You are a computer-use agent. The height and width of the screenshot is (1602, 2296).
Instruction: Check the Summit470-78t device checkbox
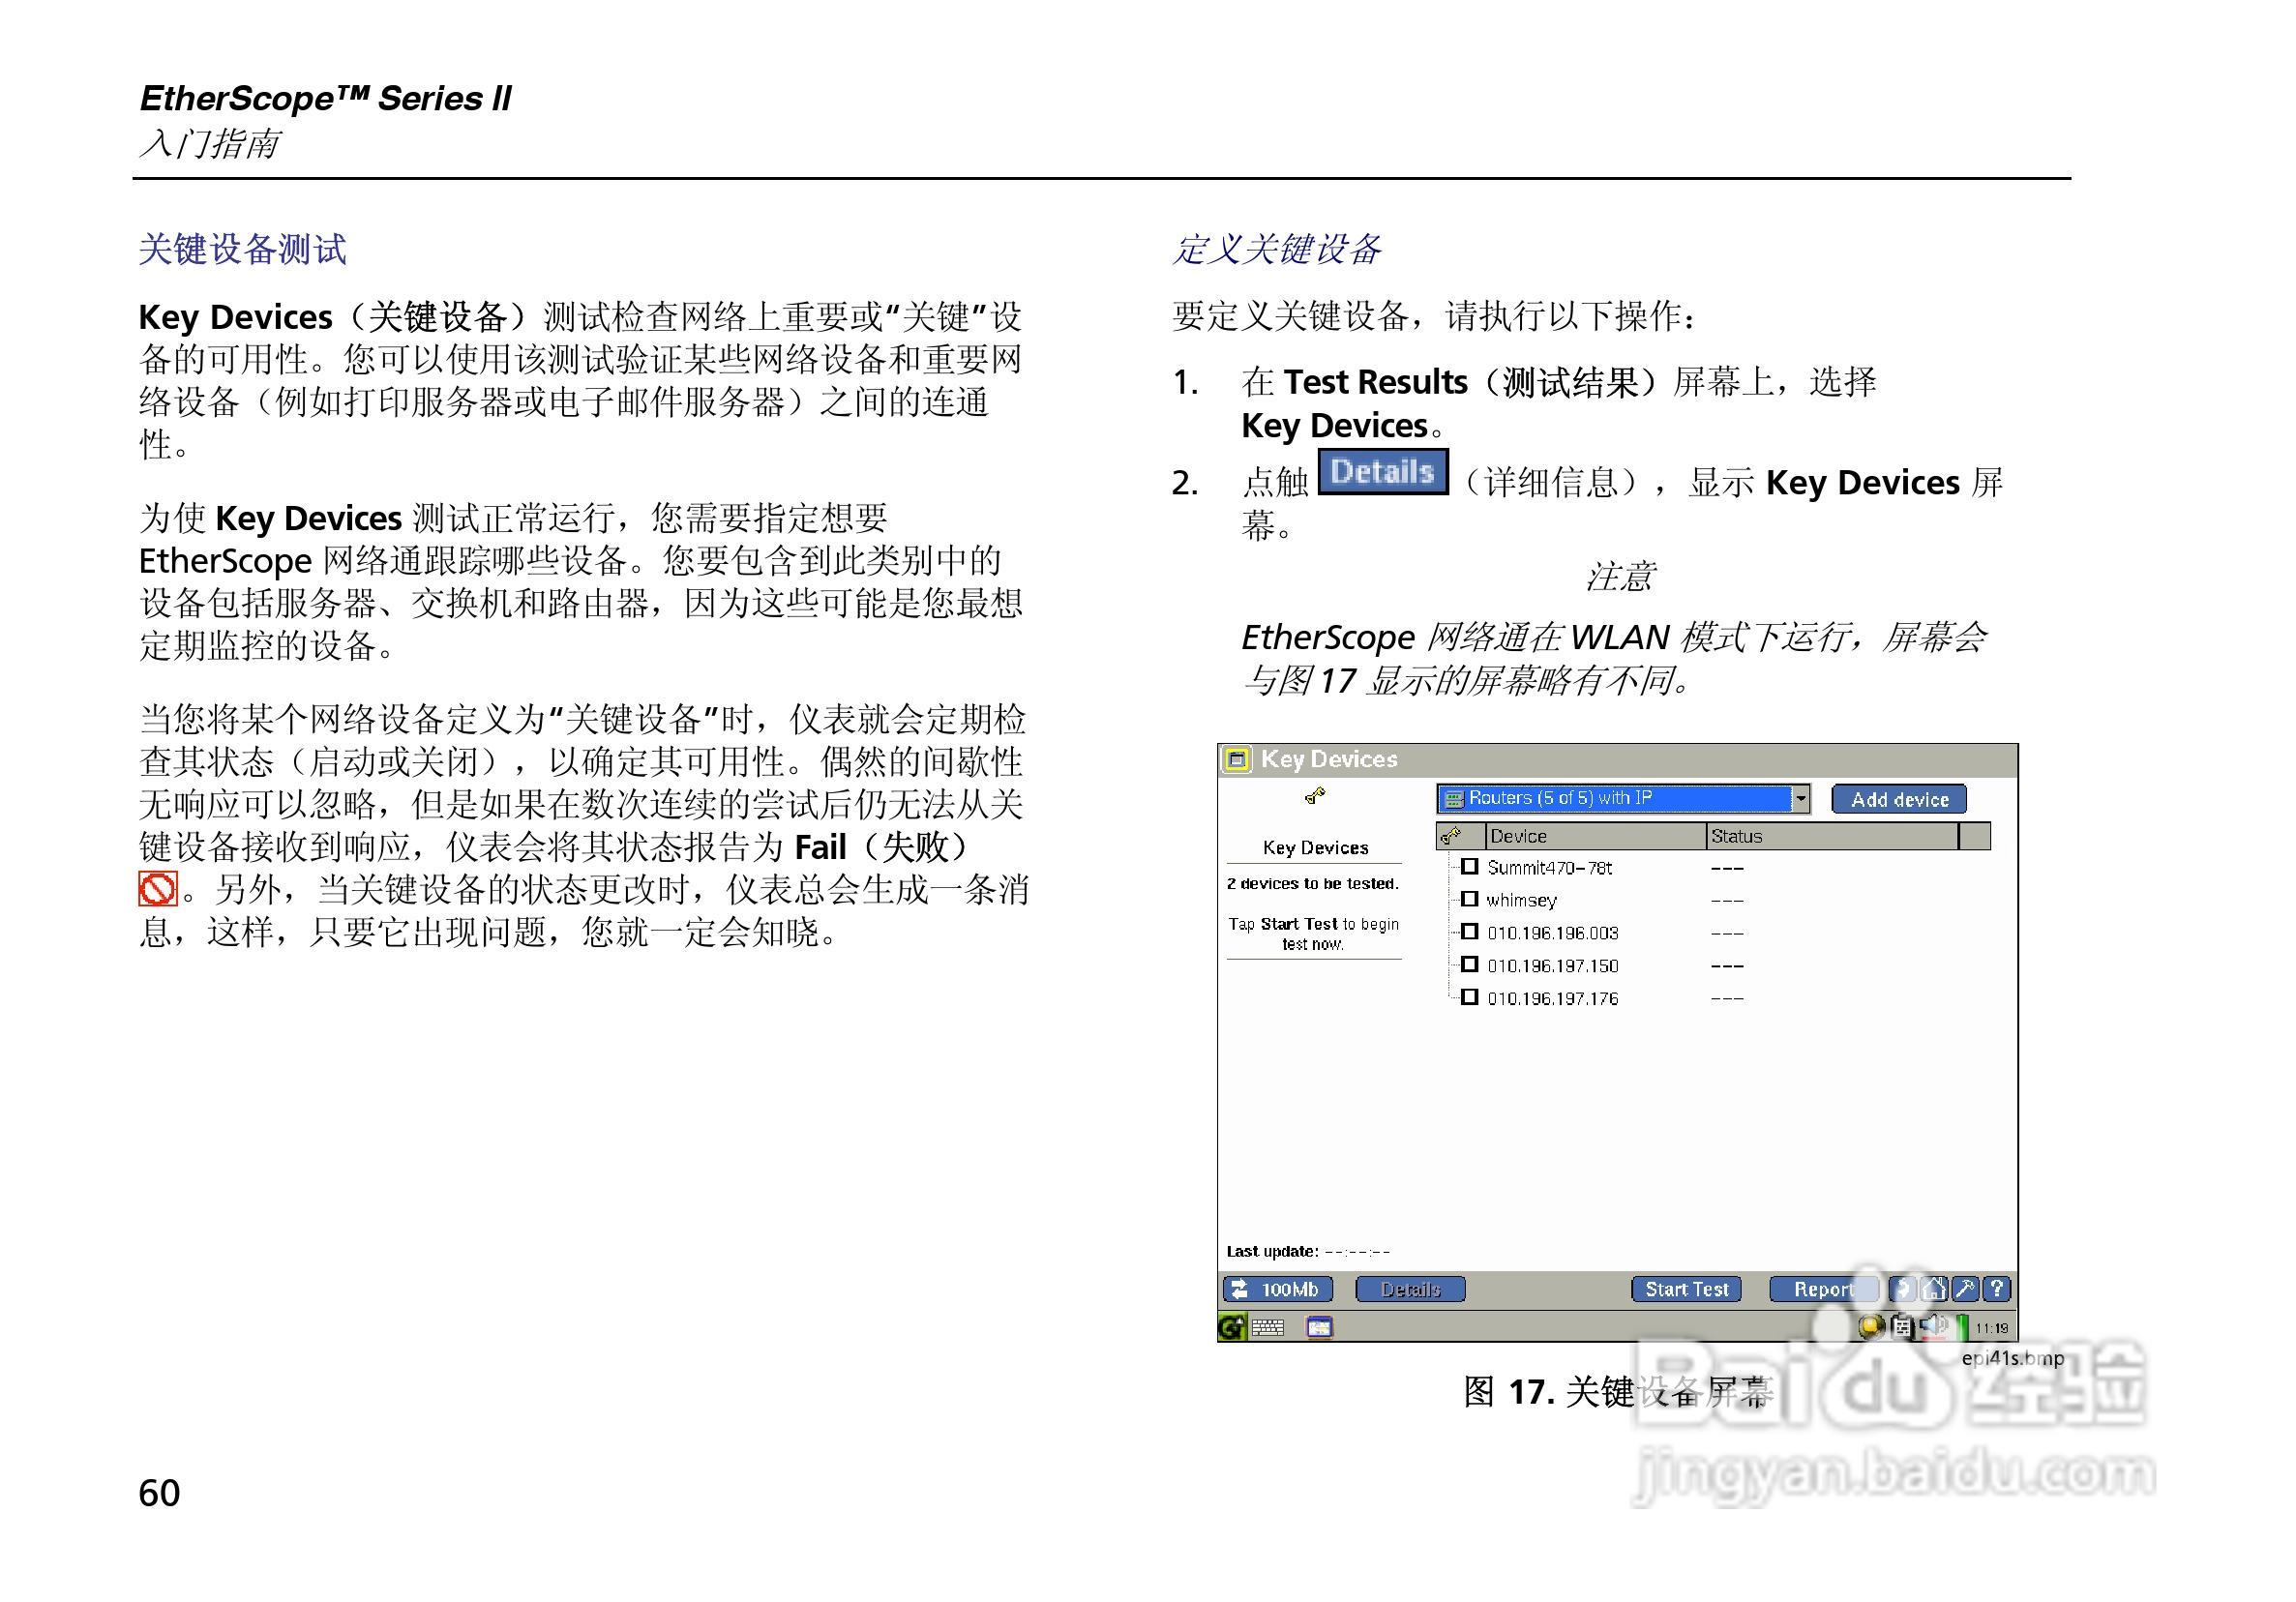(1469, 867)
